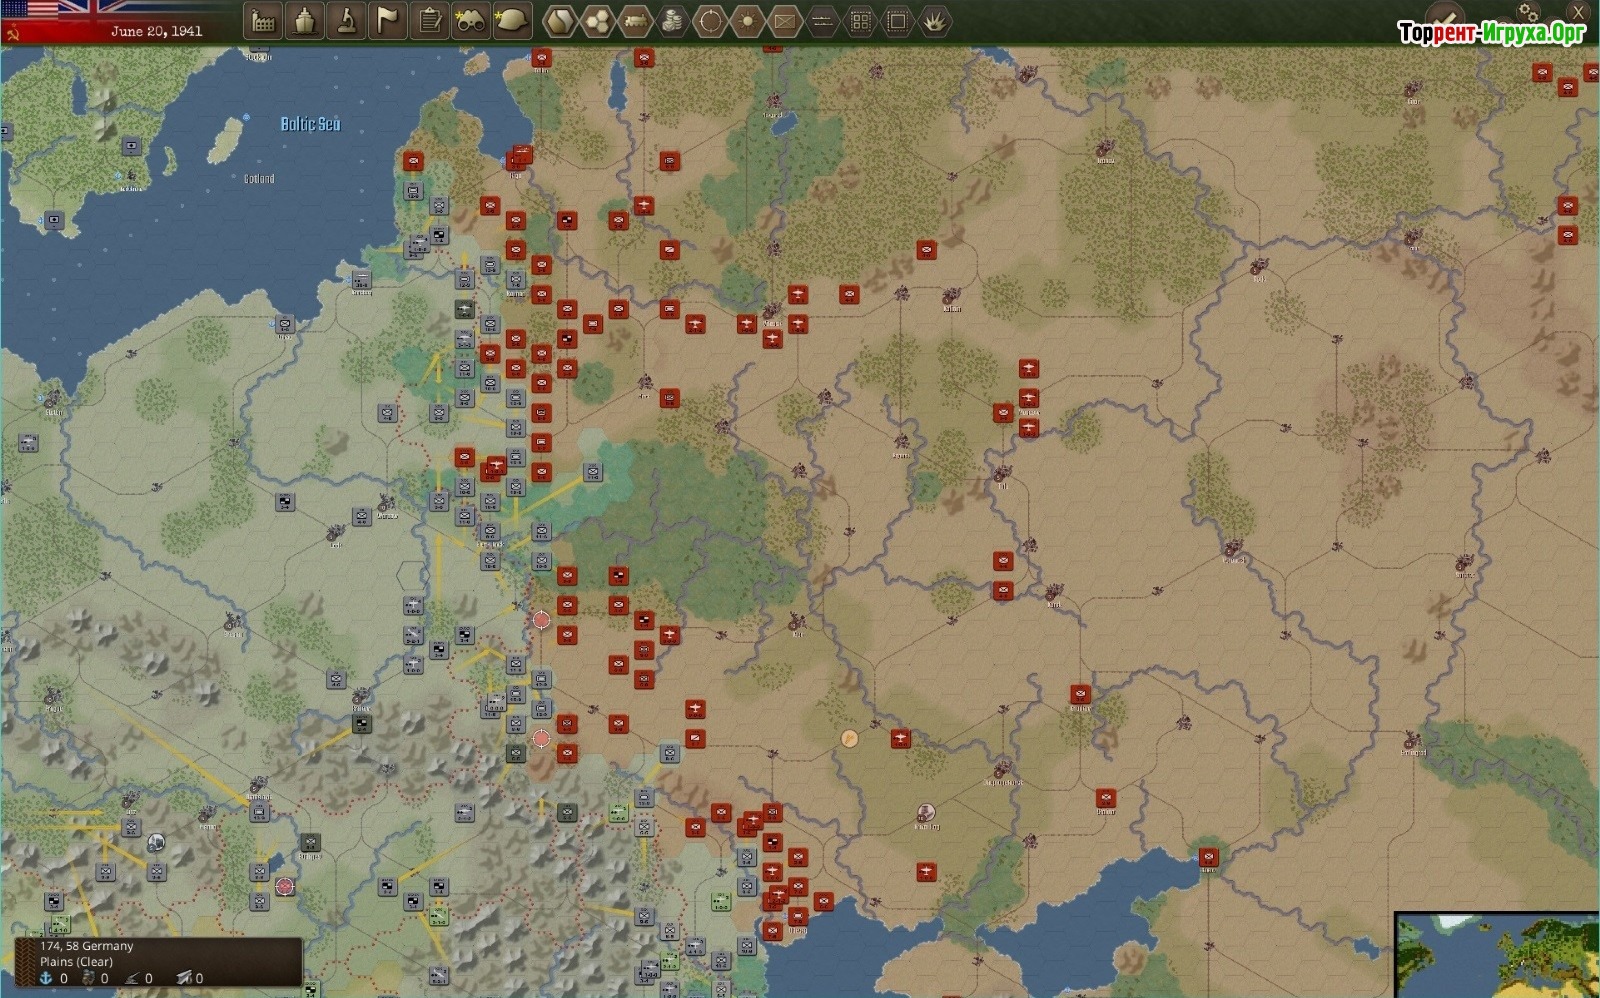Click the train rail icon

click(635, 21)
